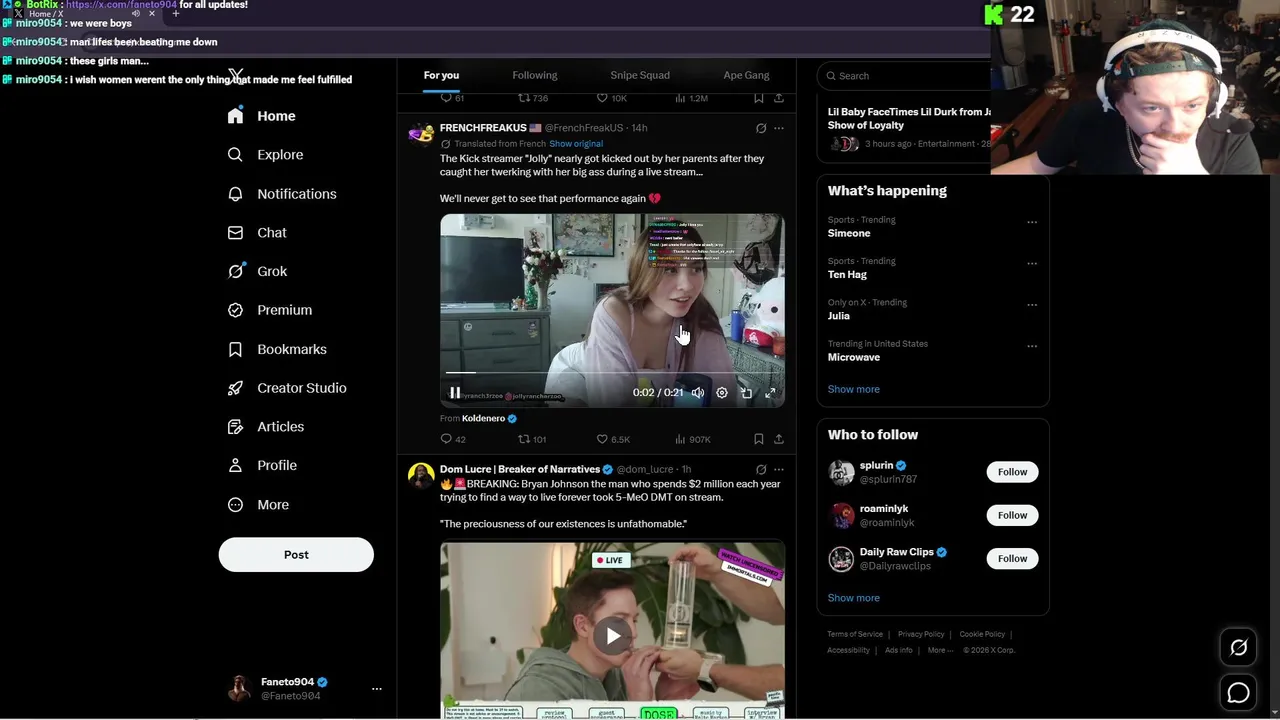The height and width of the screenshot is (720, 1280).
Task: Open Lil Baby FaceTimes Lil Durk story
Action: click(x=909, y=119)
